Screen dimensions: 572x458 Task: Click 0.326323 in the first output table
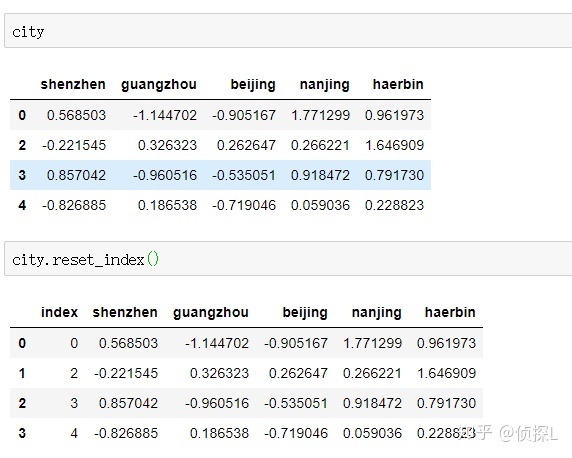tap(167, 145)
